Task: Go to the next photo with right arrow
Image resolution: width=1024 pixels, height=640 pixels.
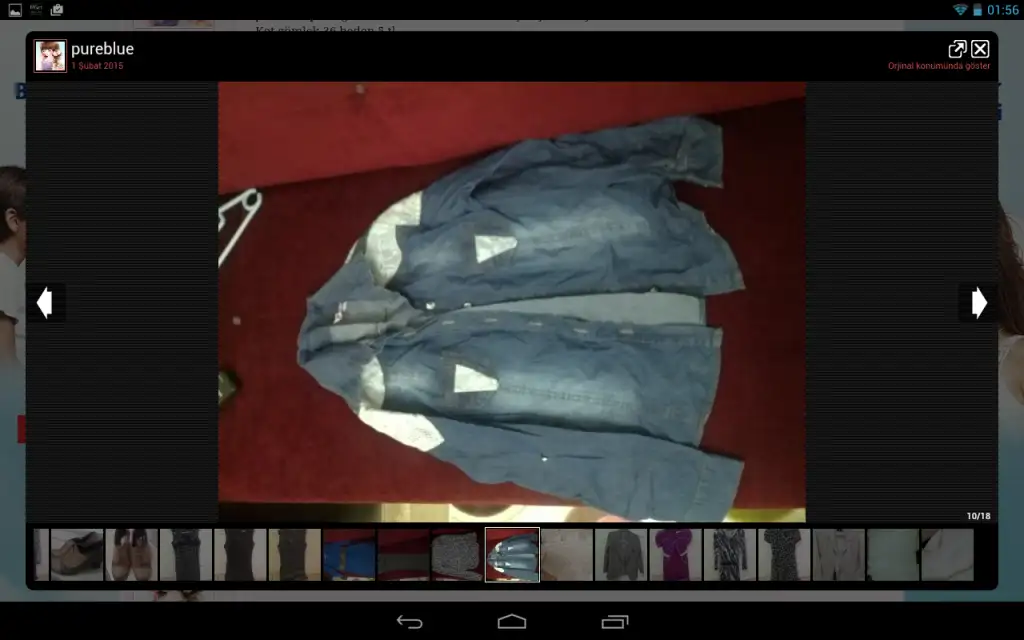Action: [x=979, y=302]
